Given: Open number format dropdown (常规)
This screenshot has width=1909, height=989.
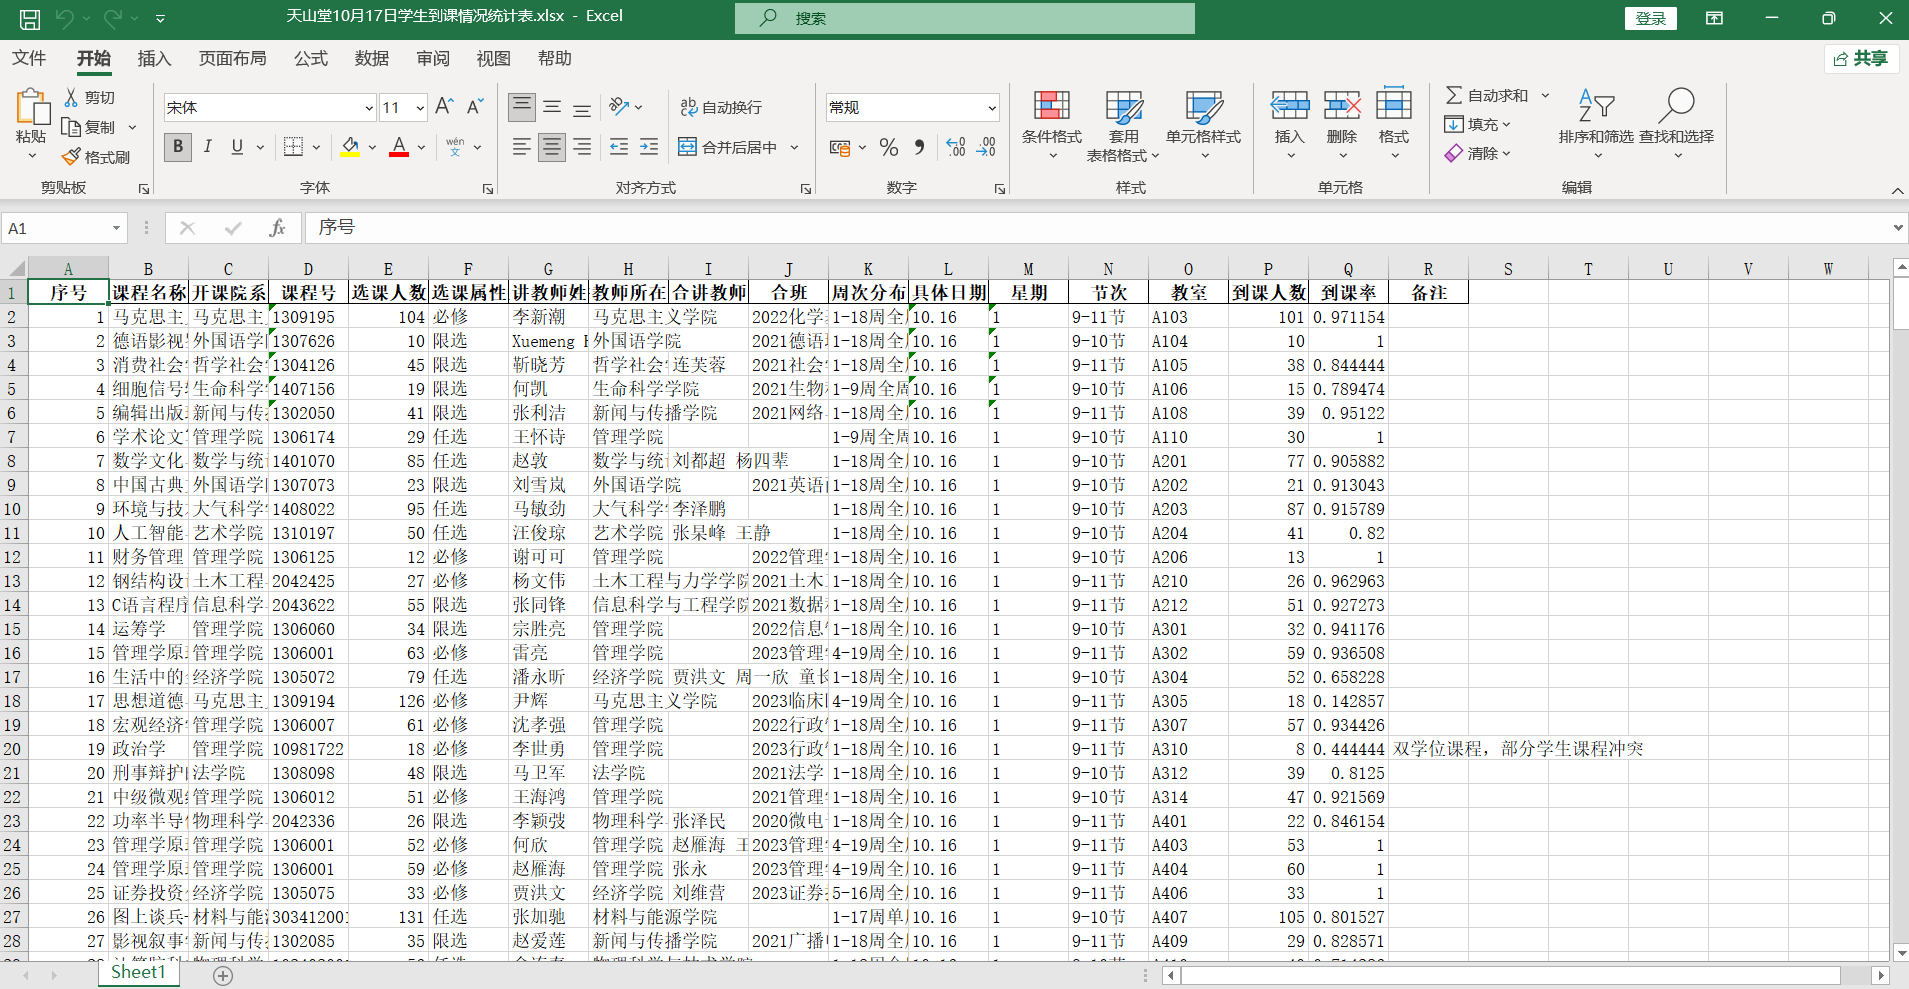Looking at the screenshot, I should coord(992,107).
